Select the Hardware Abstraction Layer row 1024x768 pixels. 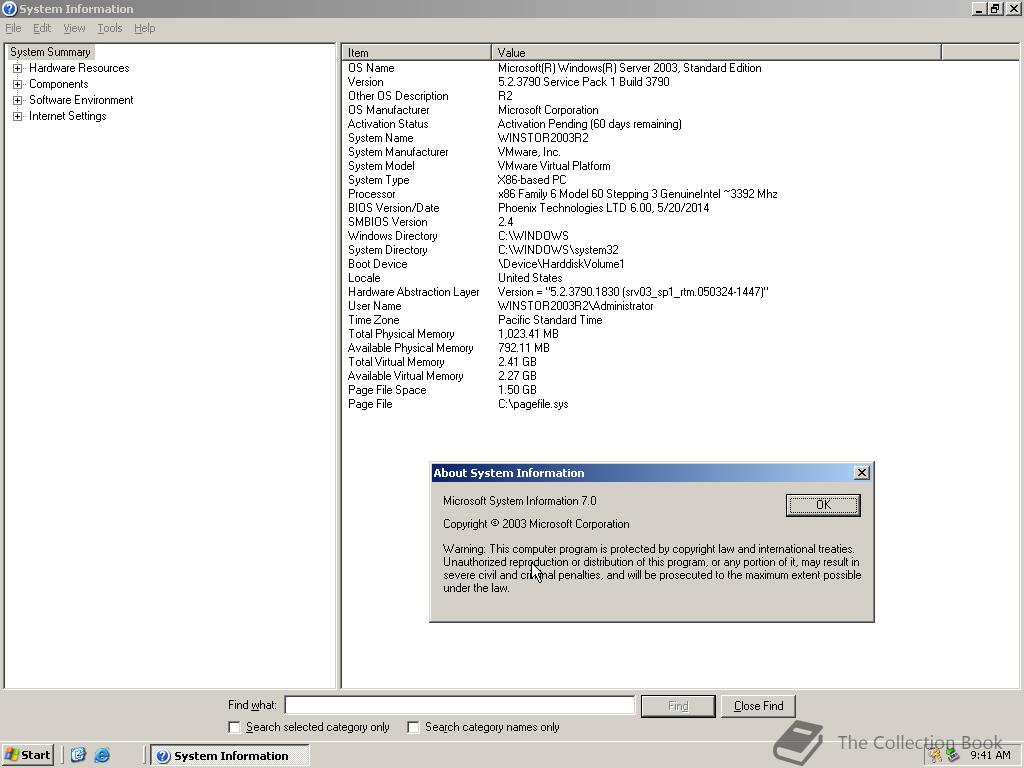(x=641, y=292)
